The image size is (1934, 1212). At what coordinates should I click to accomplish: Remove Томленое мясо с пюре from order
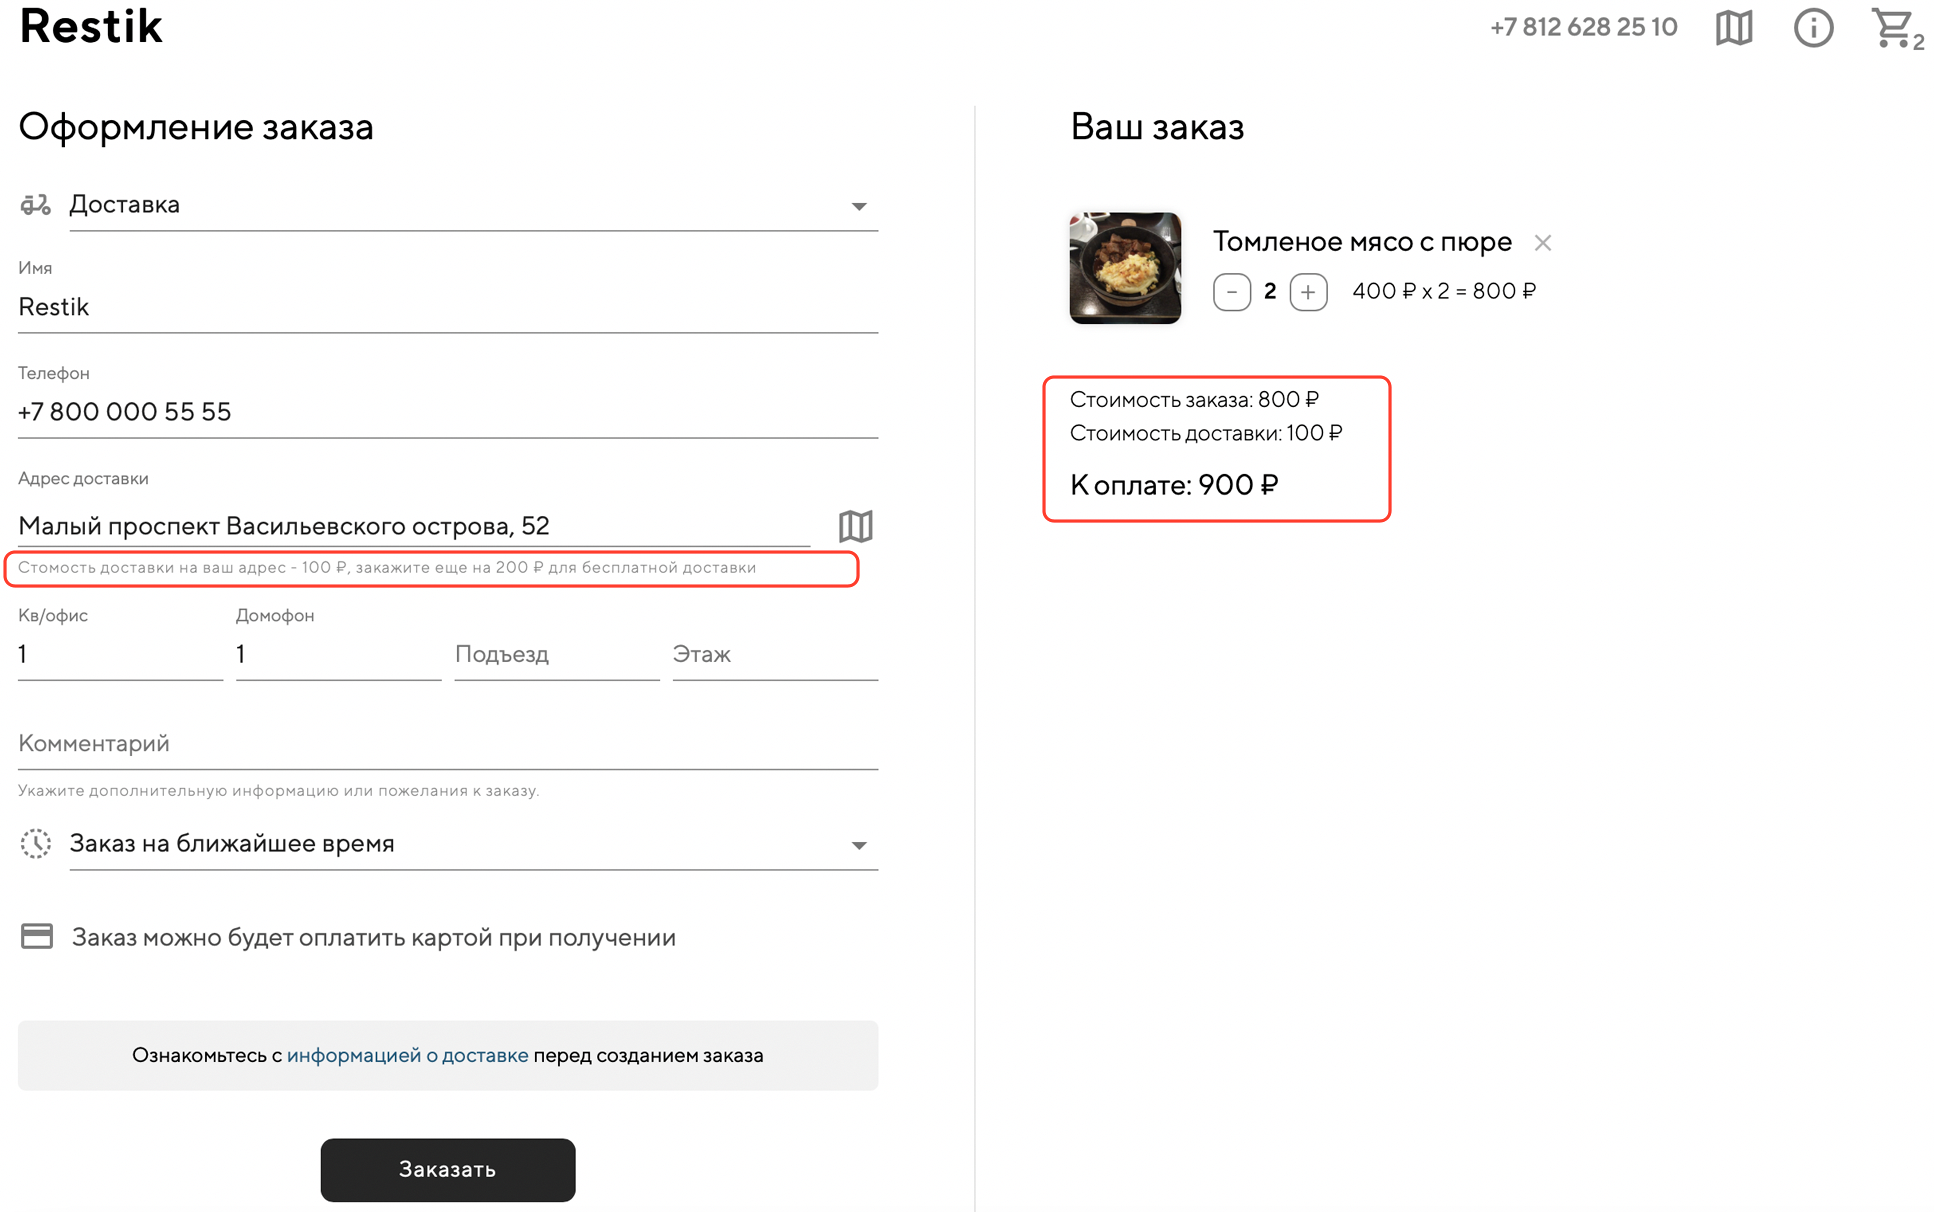coord(1543,243)
